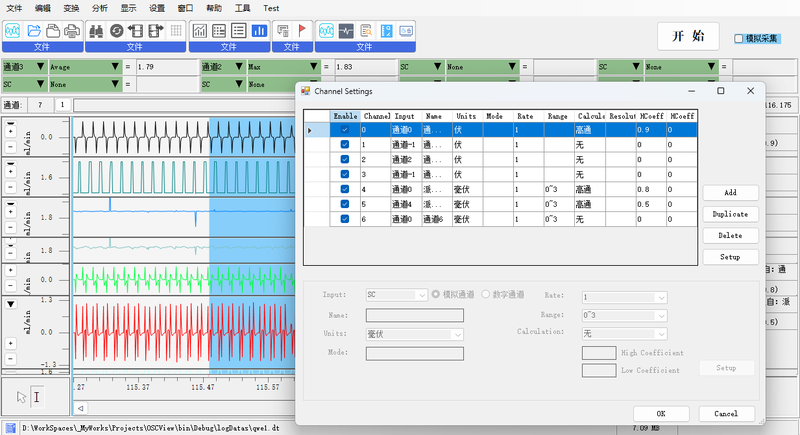Uncheck Enable for channel 4 row
The height and width of the screenshot is (435, 800).
tap(345, 189)
